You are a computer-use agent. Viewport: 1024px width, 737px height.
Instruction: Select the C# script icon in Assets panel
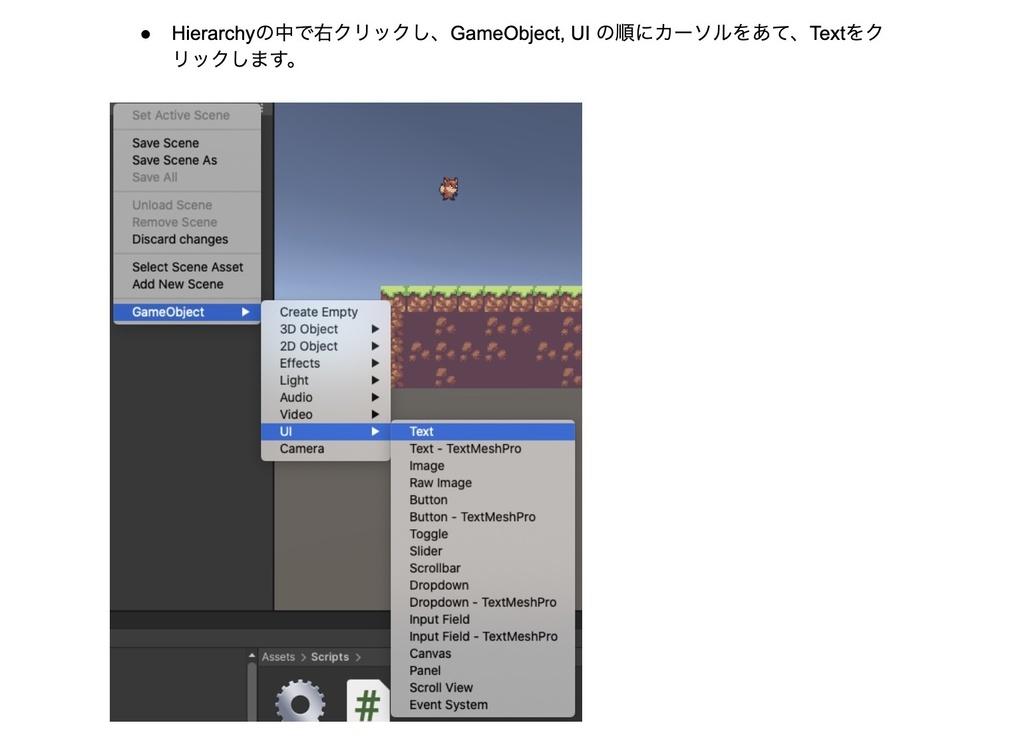(367, 700)
